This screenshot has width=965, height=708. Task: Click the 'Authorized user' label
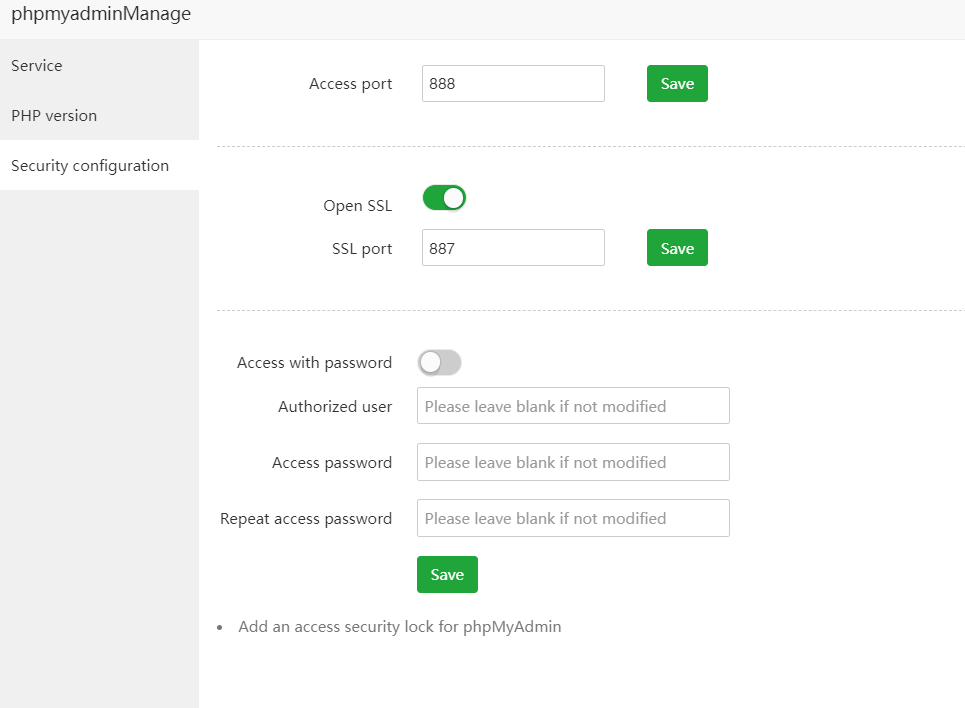point(335,407)
